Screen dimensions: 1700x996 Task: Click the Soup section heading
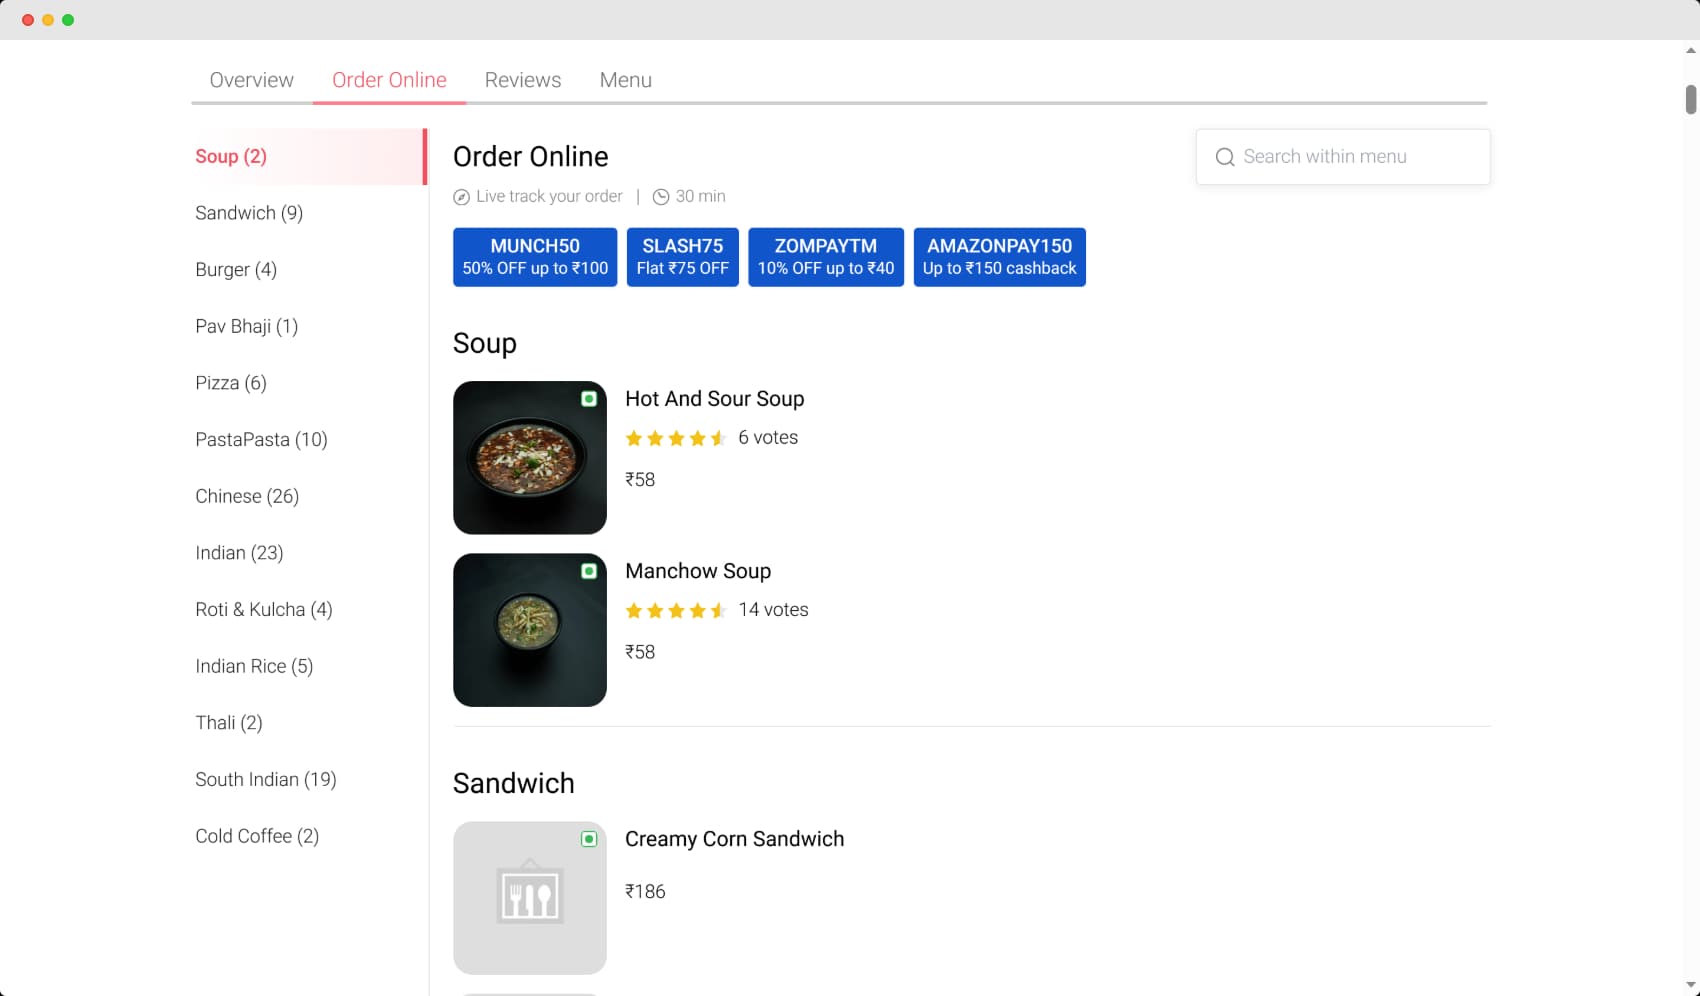[485, 343]
